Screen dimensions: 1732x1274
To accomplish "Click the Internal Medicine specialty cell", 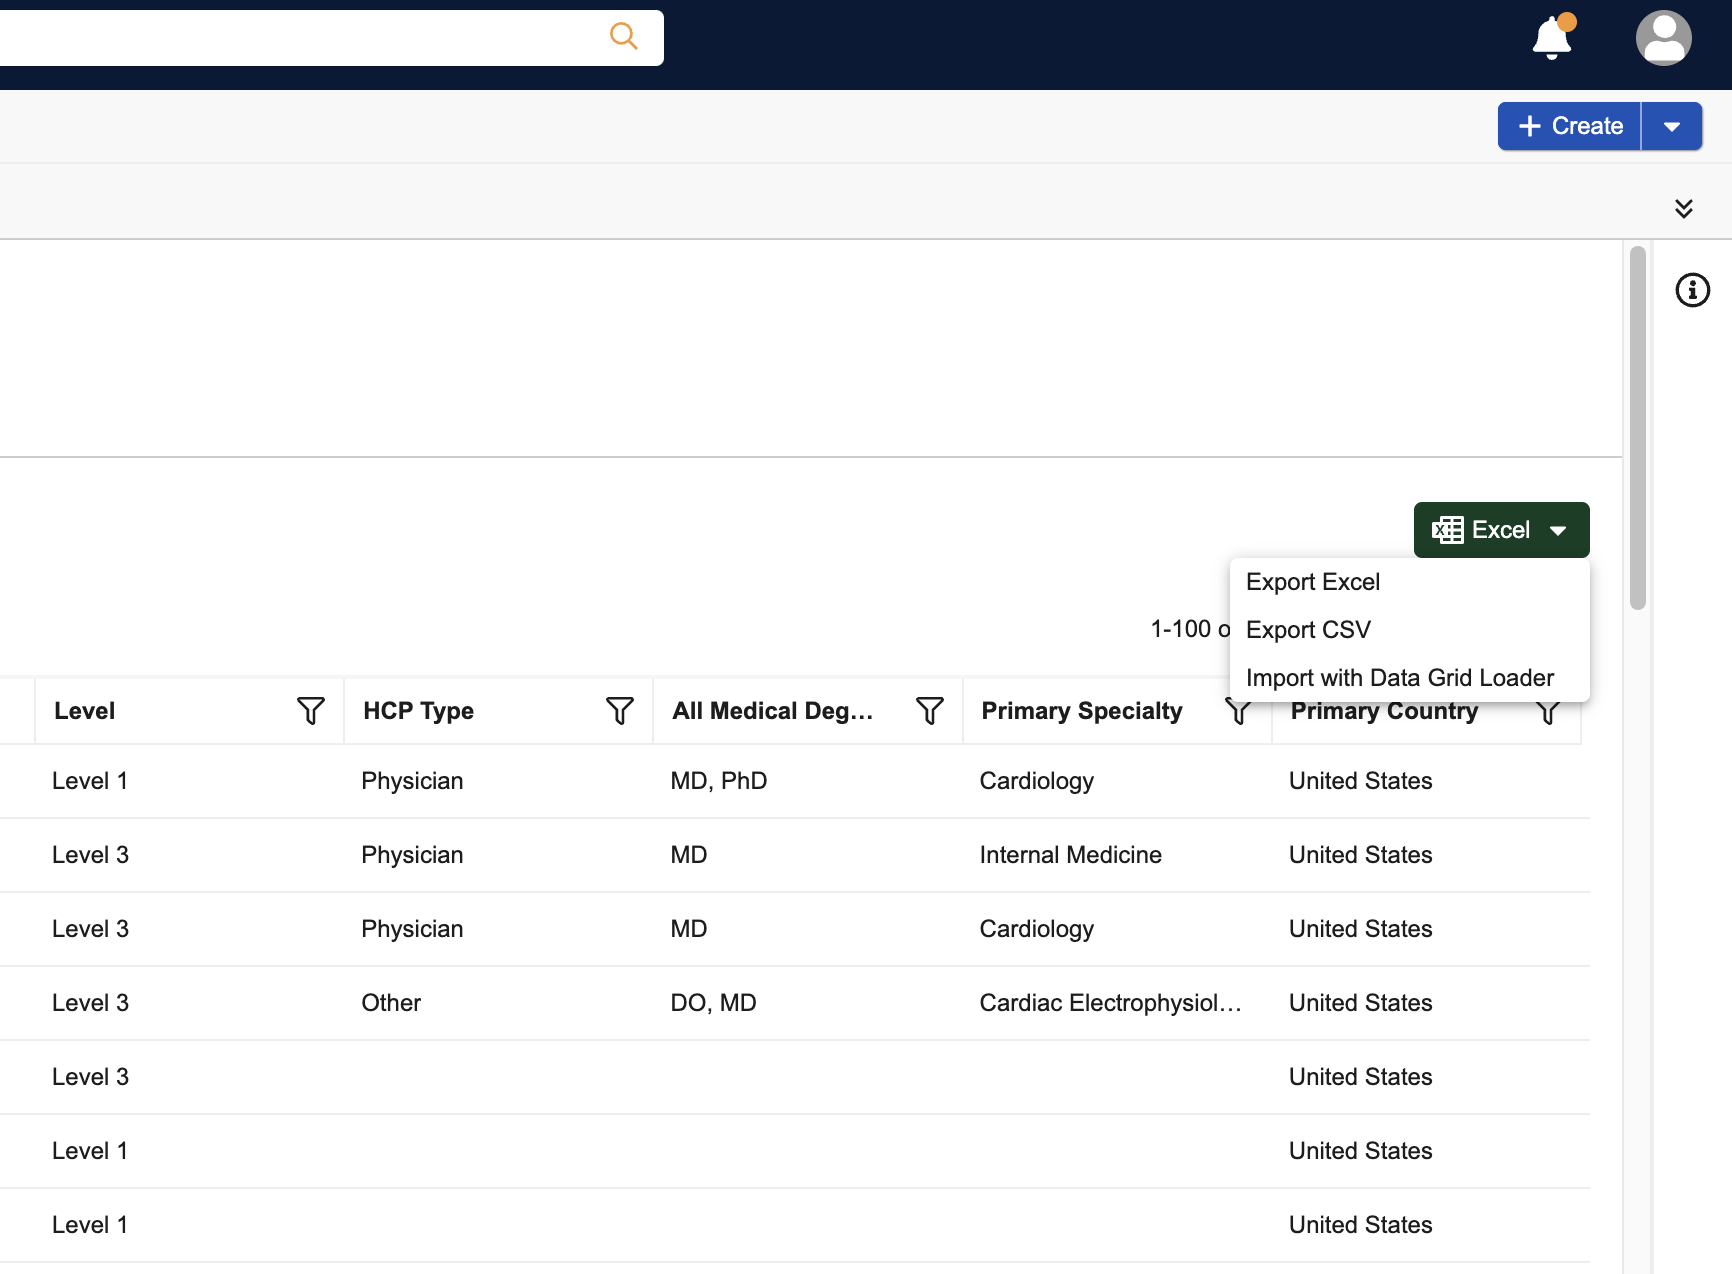I will (x=1070, y=855).
